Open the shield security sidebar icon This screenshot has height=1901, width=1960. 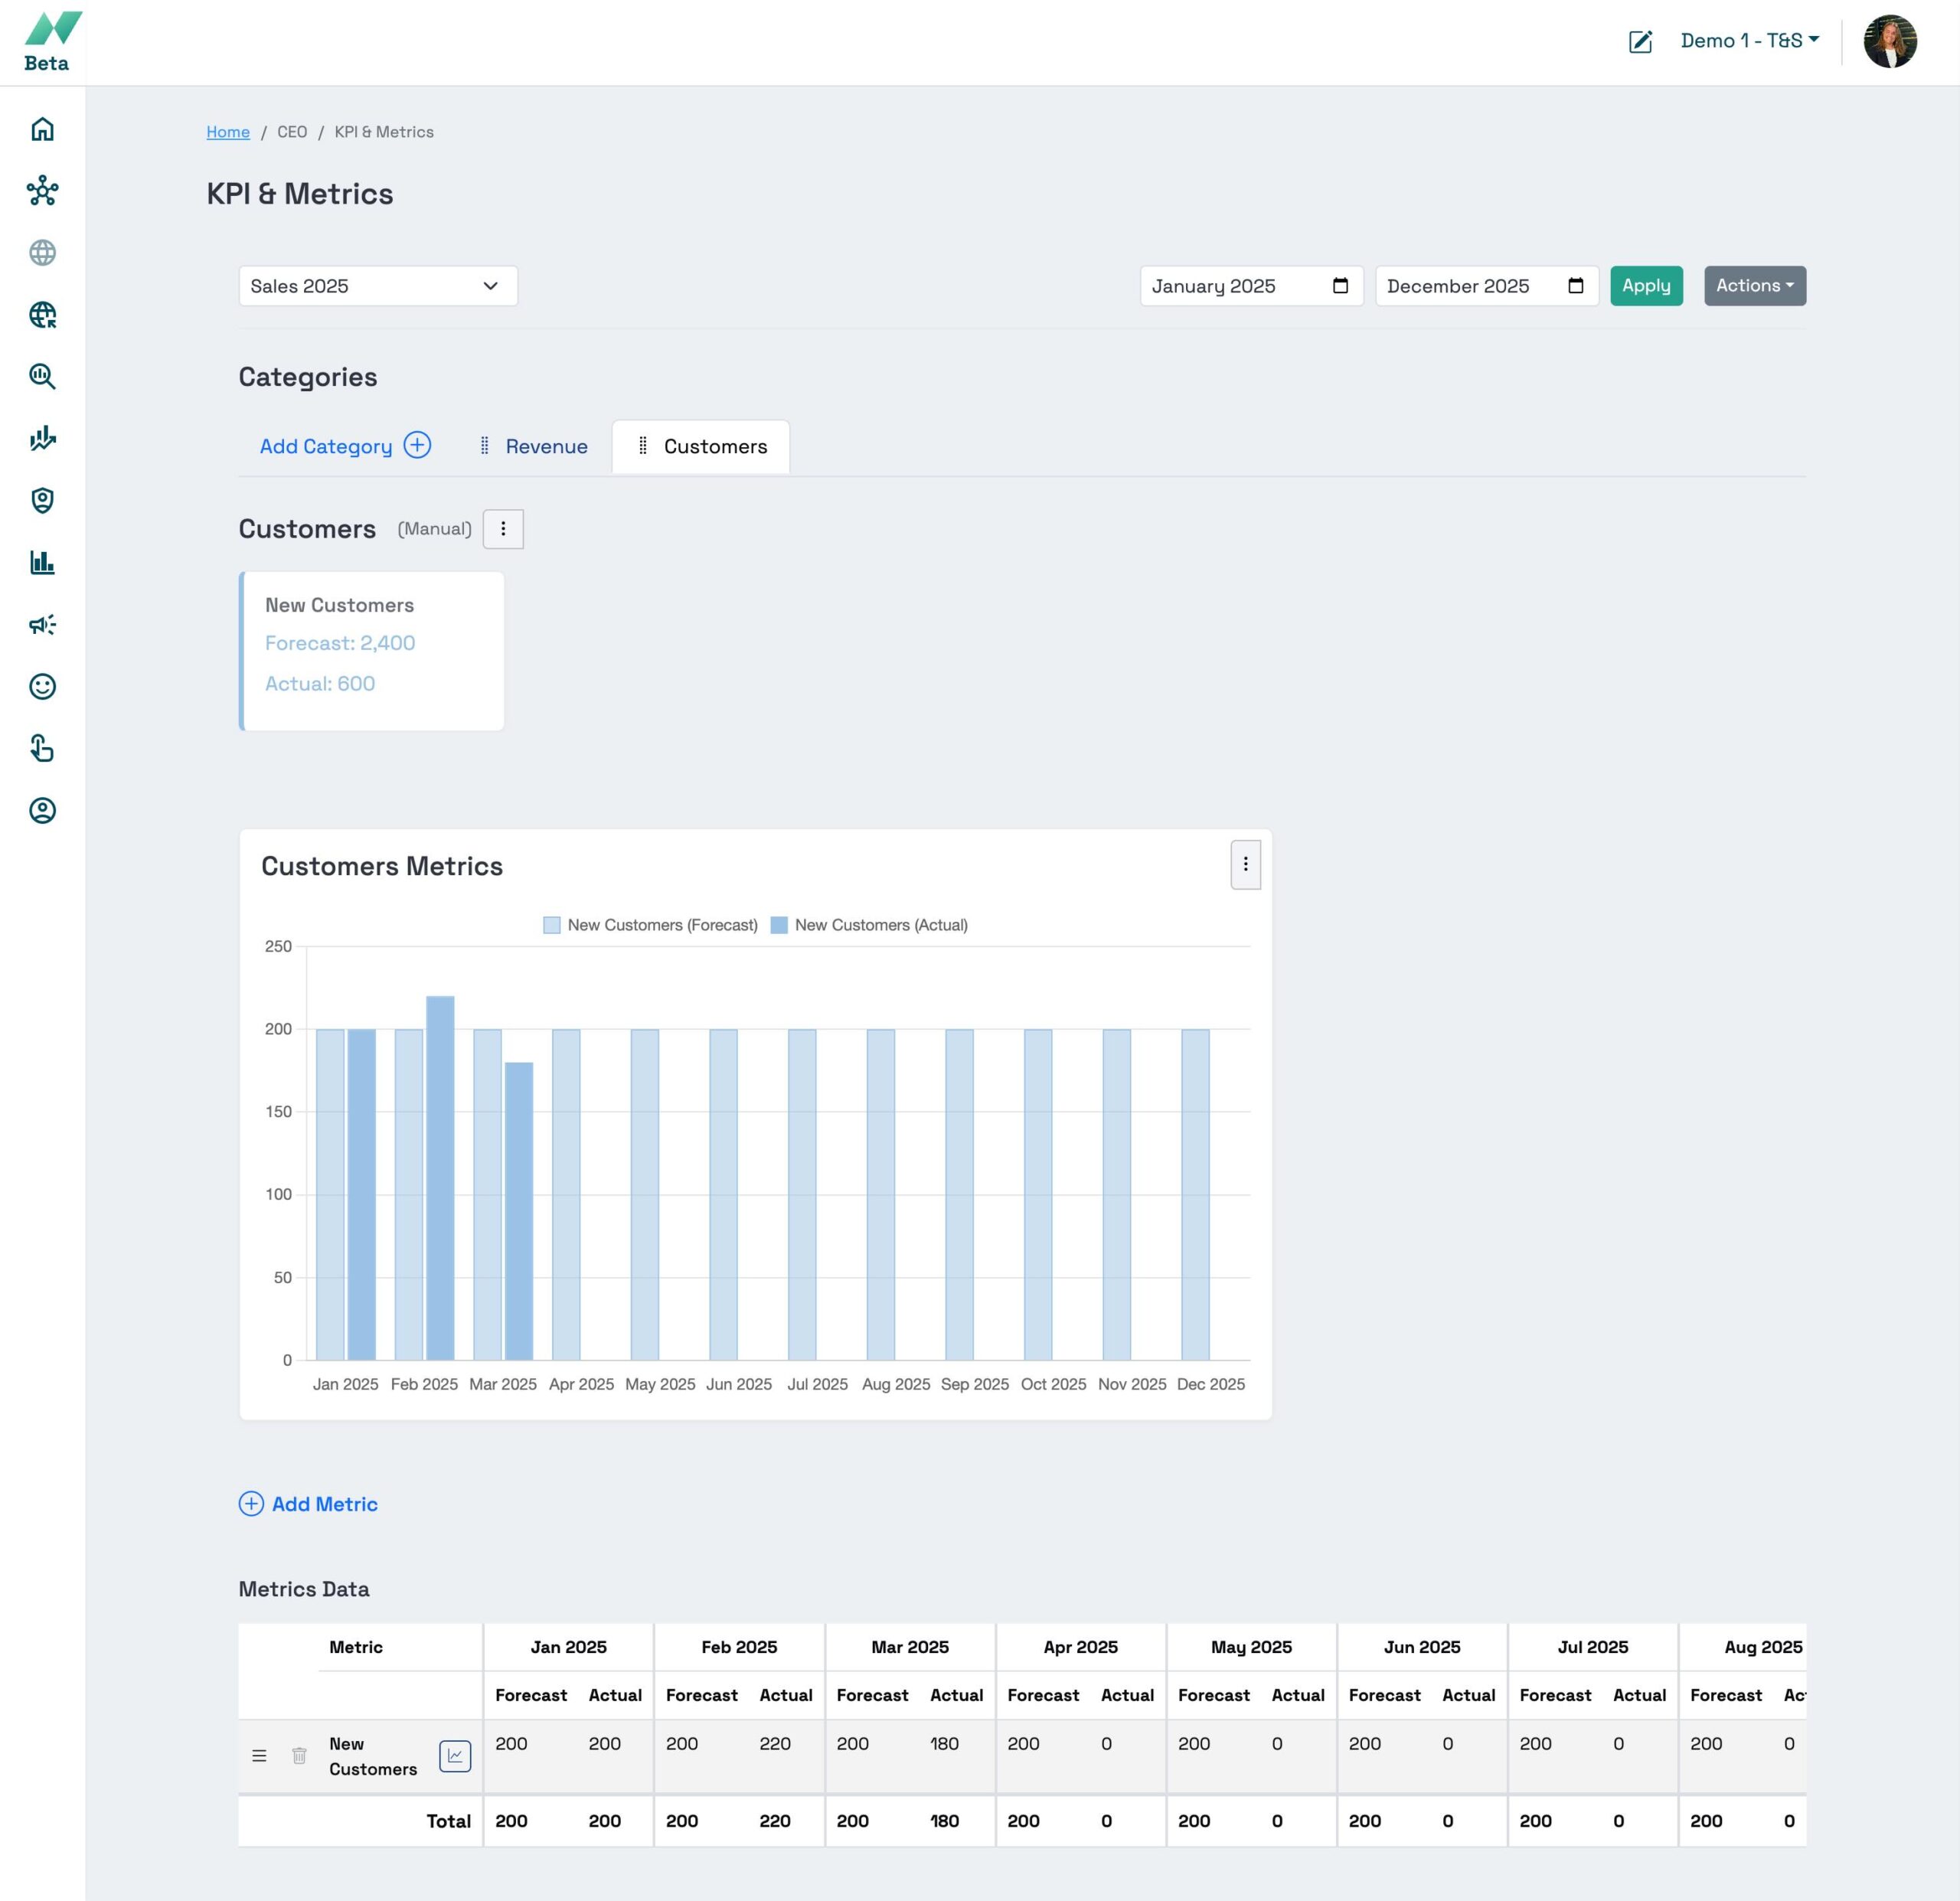coord(42,500)
